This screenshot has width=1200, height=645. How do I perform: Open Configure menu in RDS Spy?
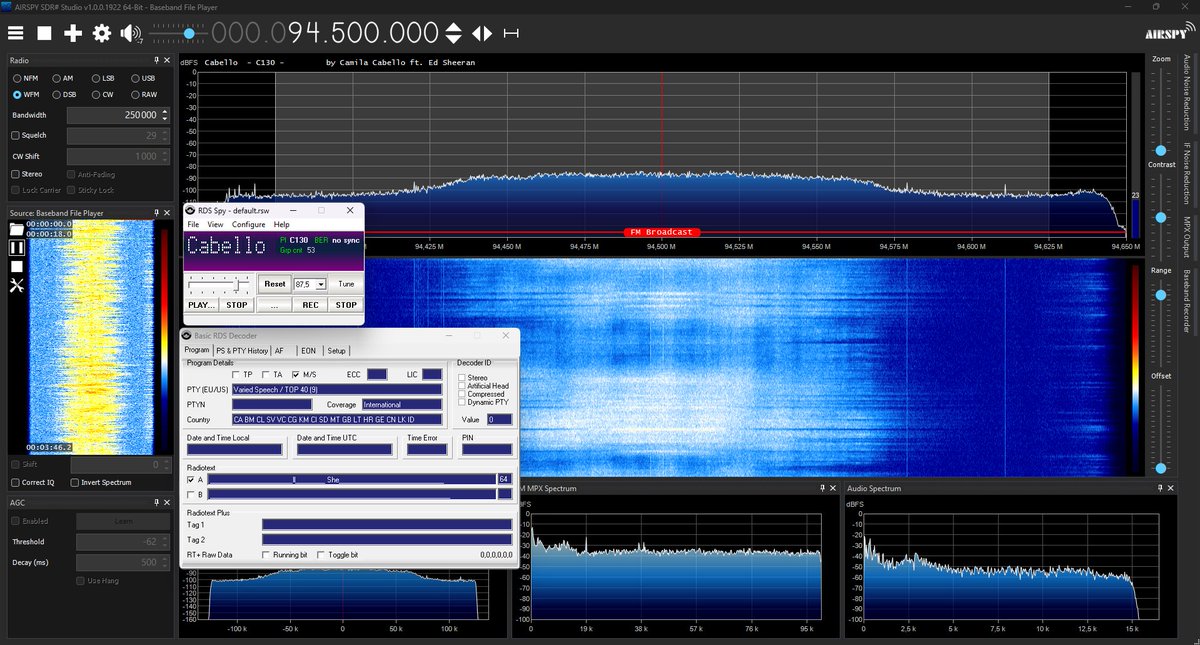pos(249,225)
